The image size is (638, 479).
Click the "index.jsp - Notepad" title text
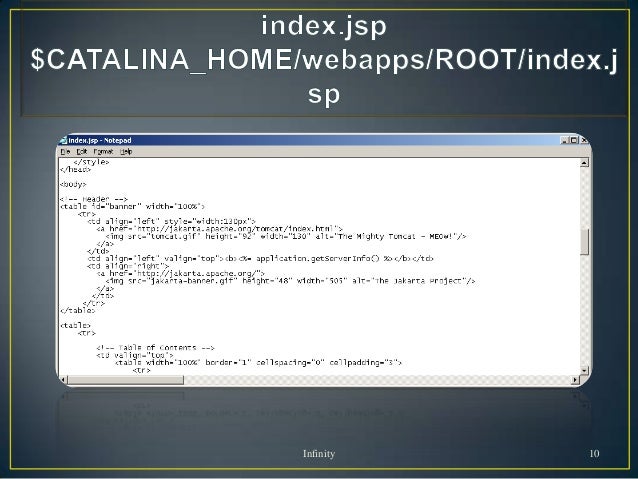(100, 140)
